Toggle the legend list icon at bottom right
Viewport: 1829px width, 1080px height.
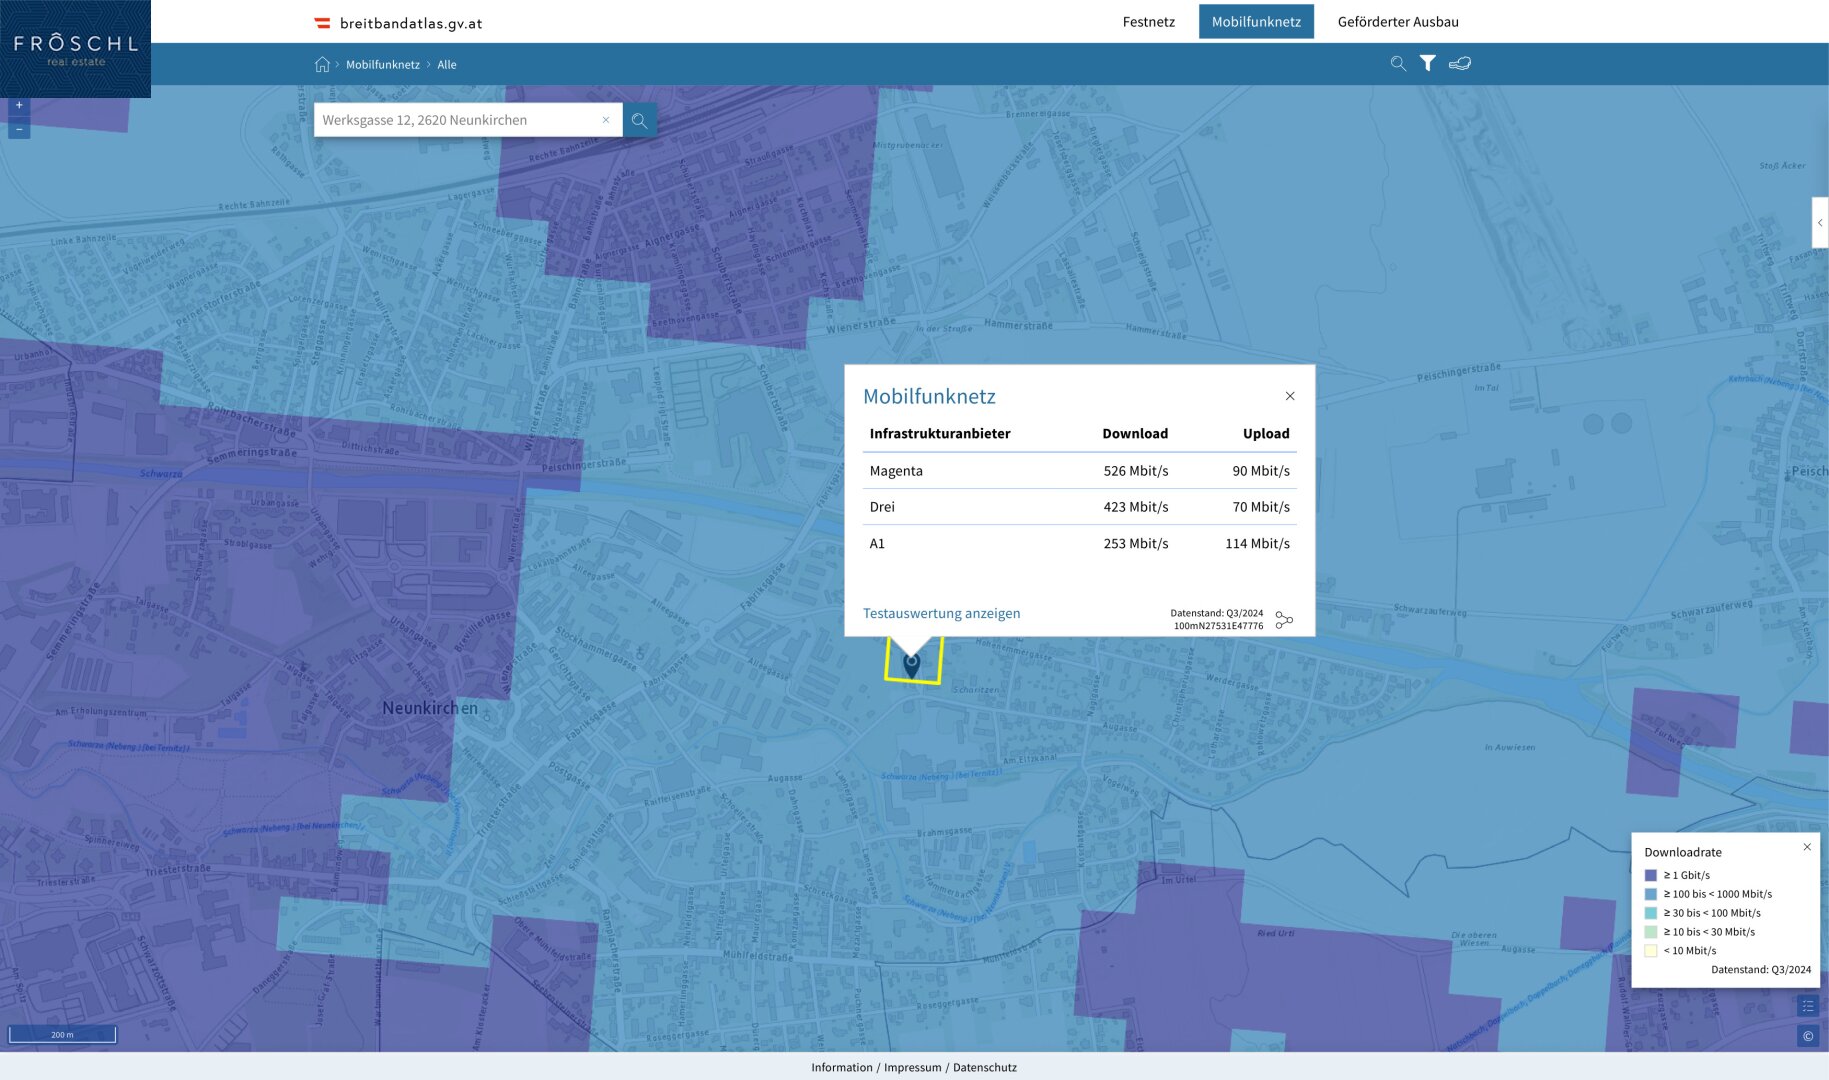tap(1807, 1006)
